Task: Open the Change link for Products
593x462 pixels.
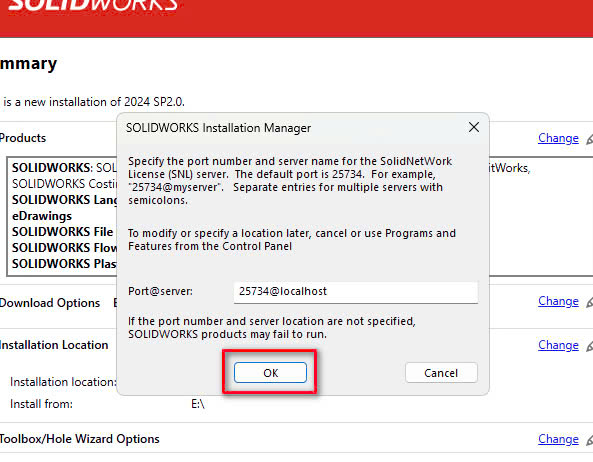Action: [558, 138]
